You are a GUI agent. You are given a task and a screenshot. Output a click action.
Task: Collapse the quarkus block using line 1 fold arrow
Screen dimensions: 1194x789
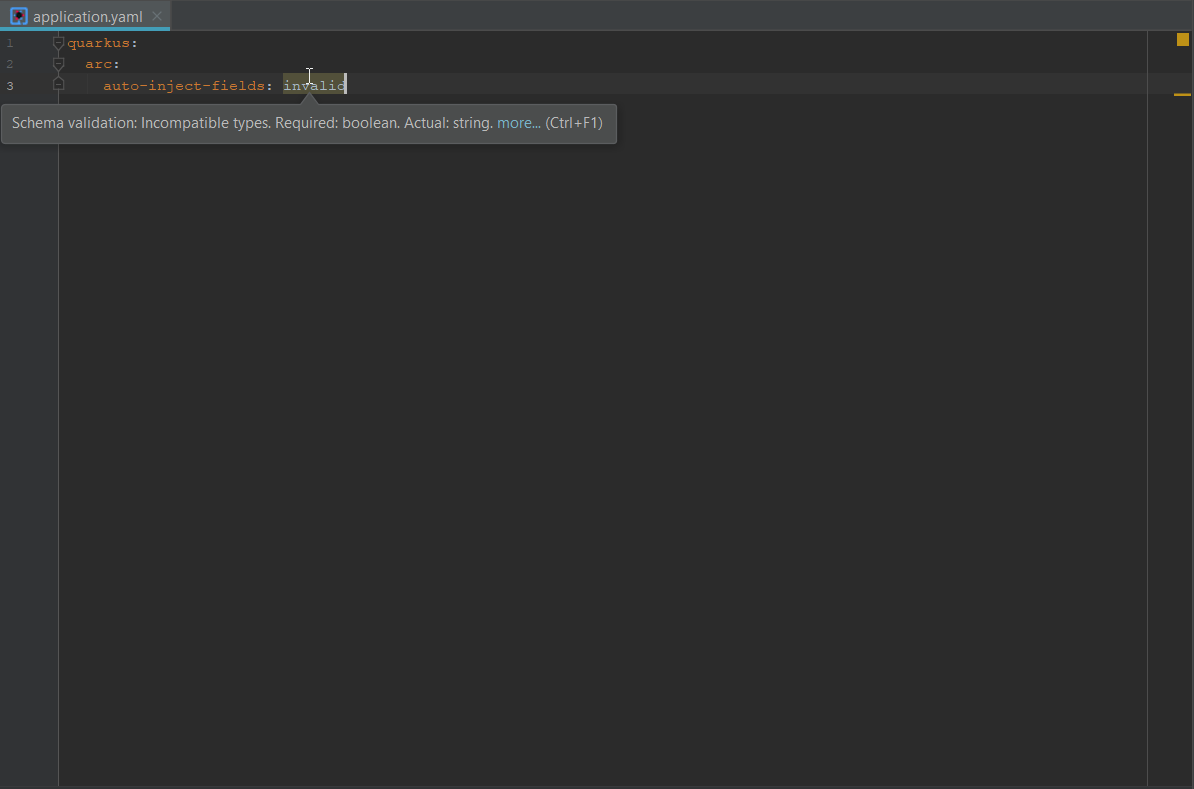tap(58, 42)
